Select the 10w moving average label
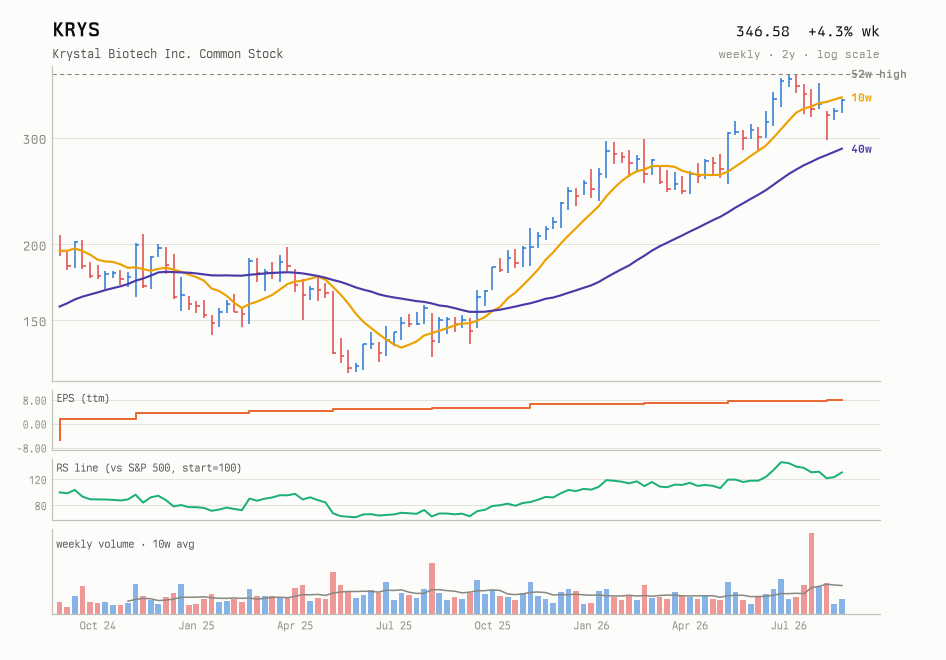 (862, 98)
